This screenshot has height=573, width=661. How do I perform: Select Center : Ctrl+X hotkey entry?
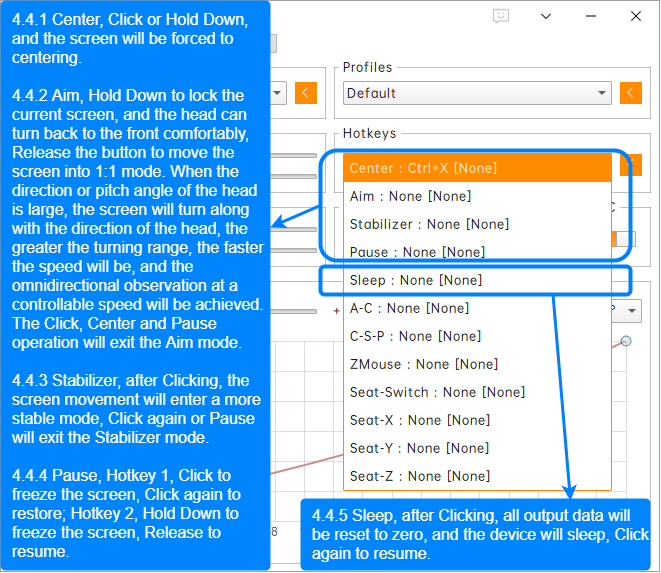476,168
